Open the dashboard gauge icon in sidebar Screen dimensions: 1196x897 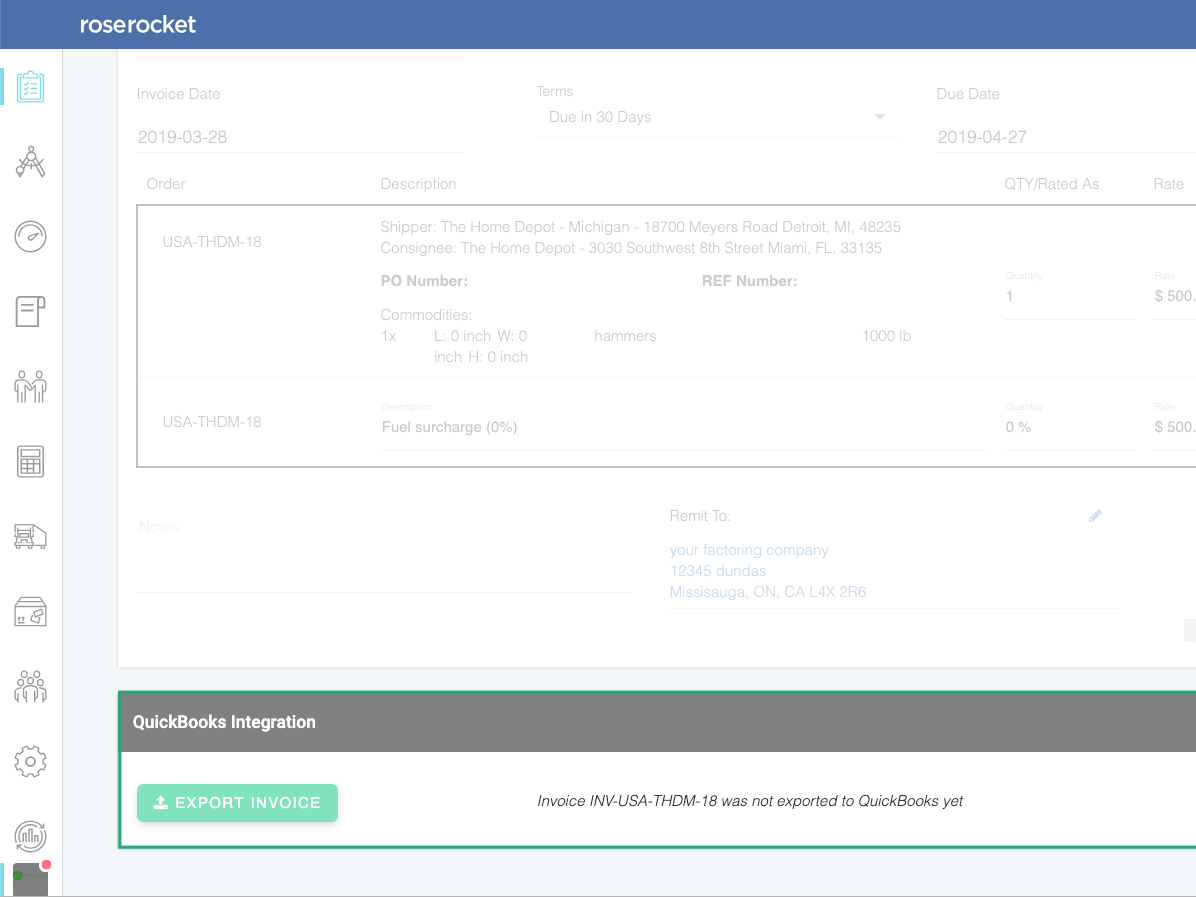coord(31,236)
